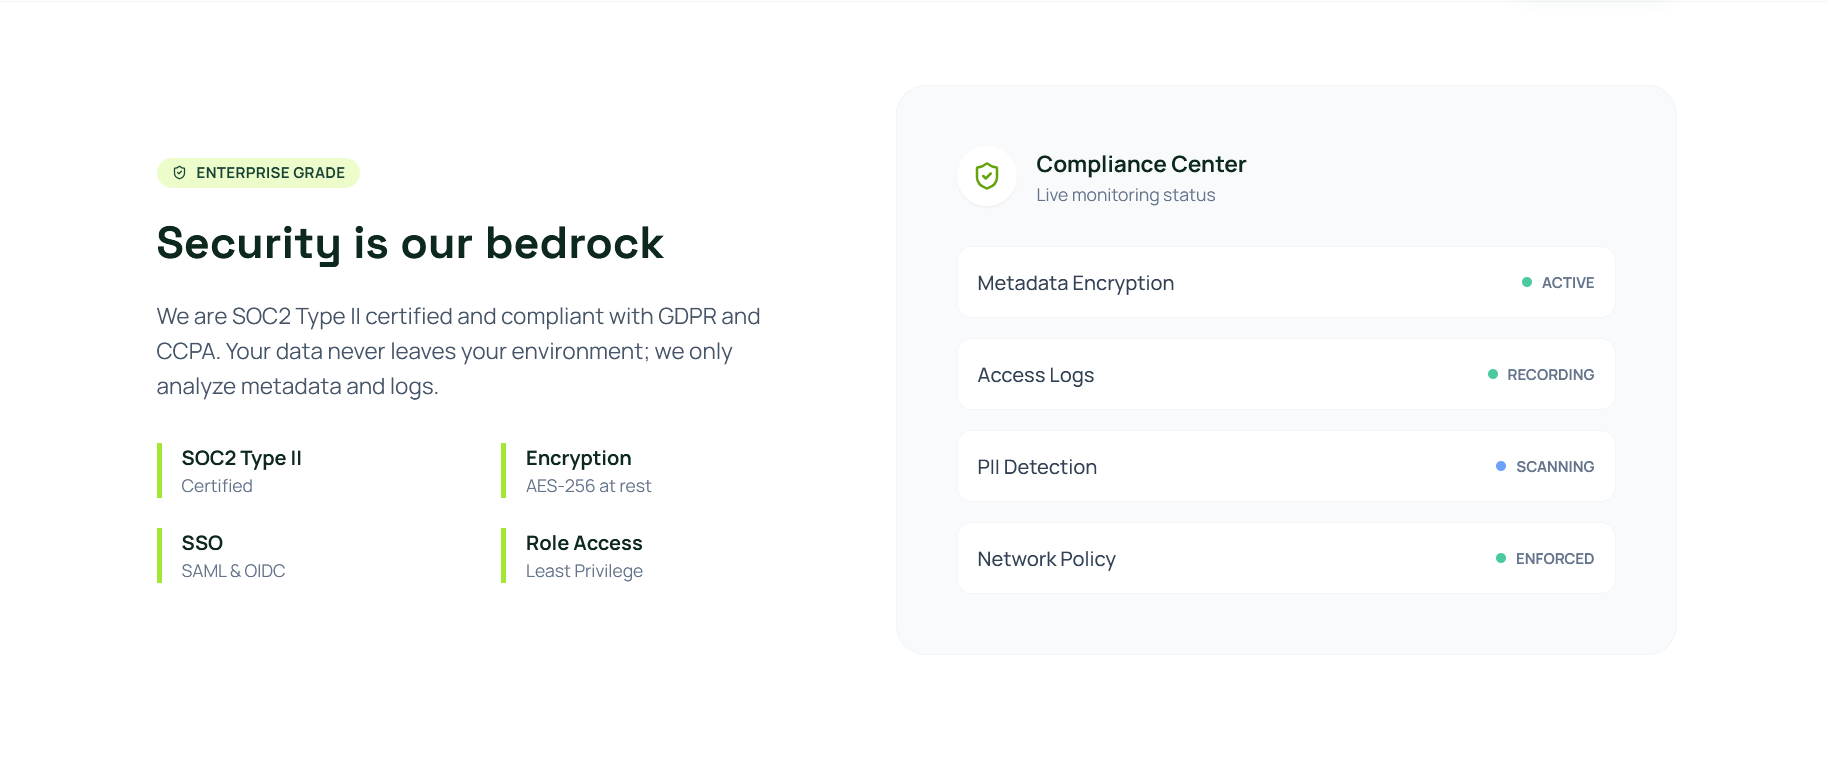The height and width of the screenshot is (771, 1827).
Task: Click the ENFORCED status label
Action: (1555, 559)
